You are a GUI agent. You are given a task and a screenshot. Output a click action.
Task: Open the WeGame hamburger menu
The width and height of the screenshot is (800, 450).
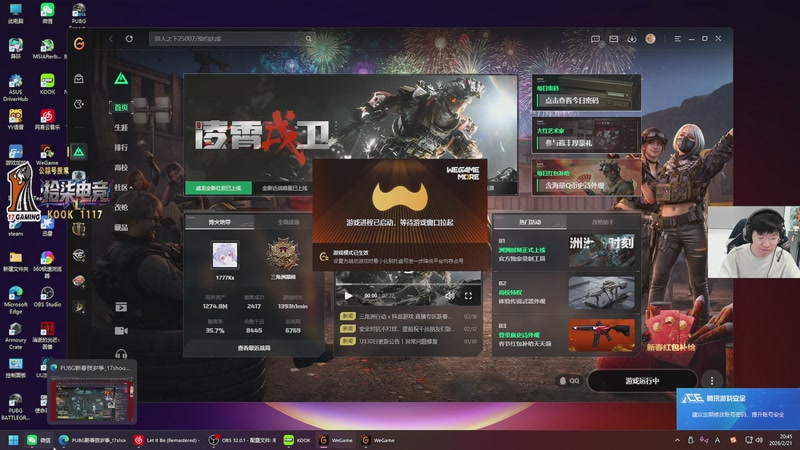(678, 39)
